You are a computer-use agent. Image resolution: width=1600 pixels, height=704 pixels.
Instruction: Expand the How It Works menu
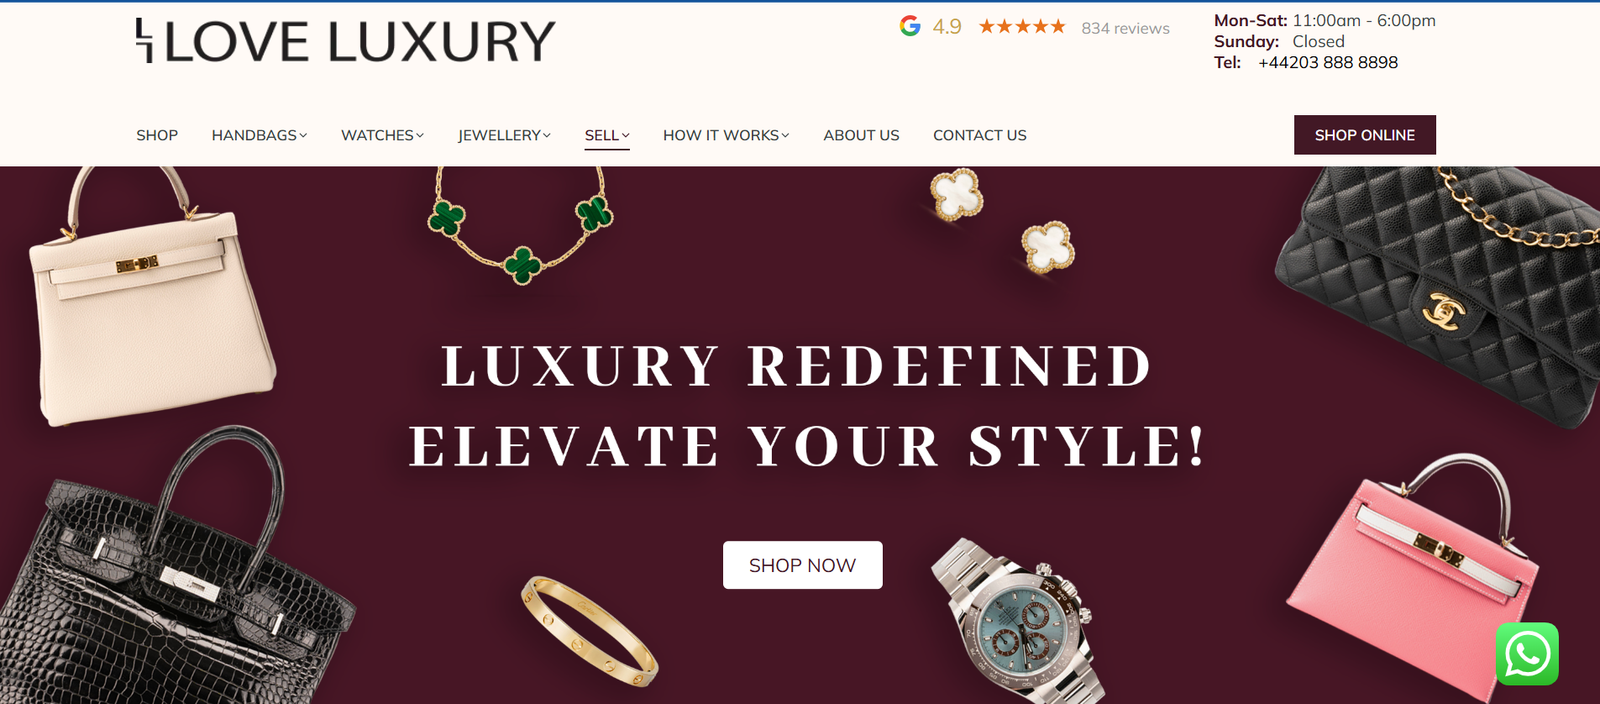[726, 135]
